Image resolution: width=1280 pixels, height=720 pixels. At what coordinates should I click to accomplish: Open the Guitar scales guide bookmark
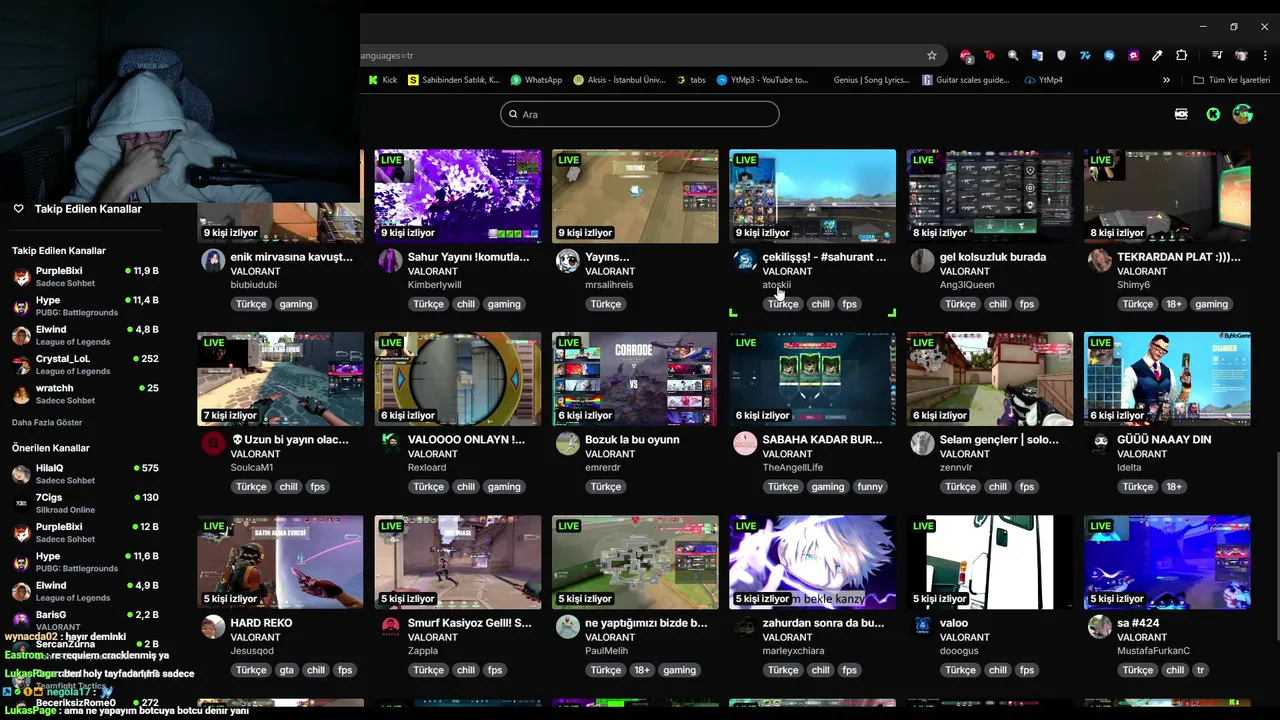[x=967, y=80]
